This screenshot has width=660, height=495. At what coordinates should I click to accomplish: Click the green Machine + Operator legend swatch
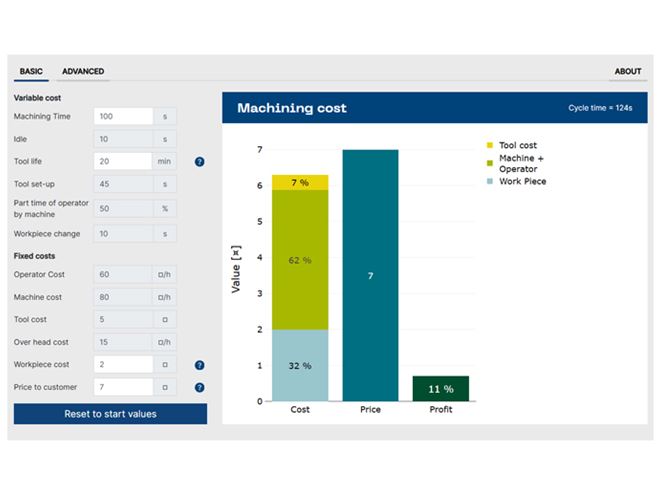tap(490, 160)
